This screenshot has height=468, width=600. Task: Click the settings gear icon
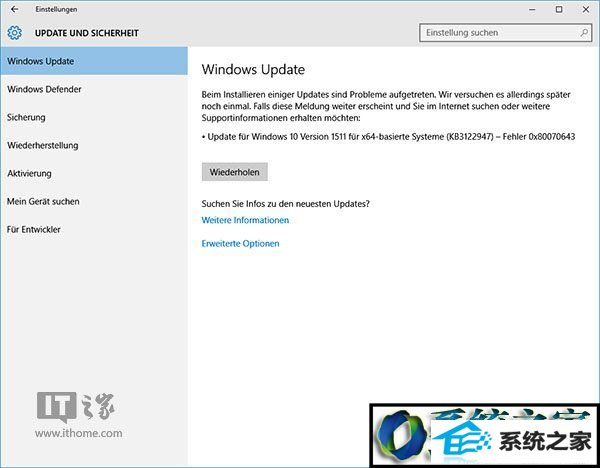(15, 33)
